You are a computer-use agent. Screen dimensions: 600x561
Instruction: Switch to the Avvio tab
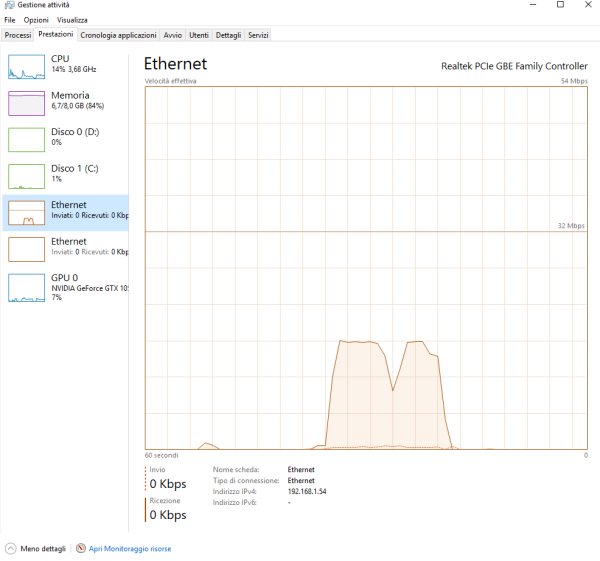(x=173, y=36)
